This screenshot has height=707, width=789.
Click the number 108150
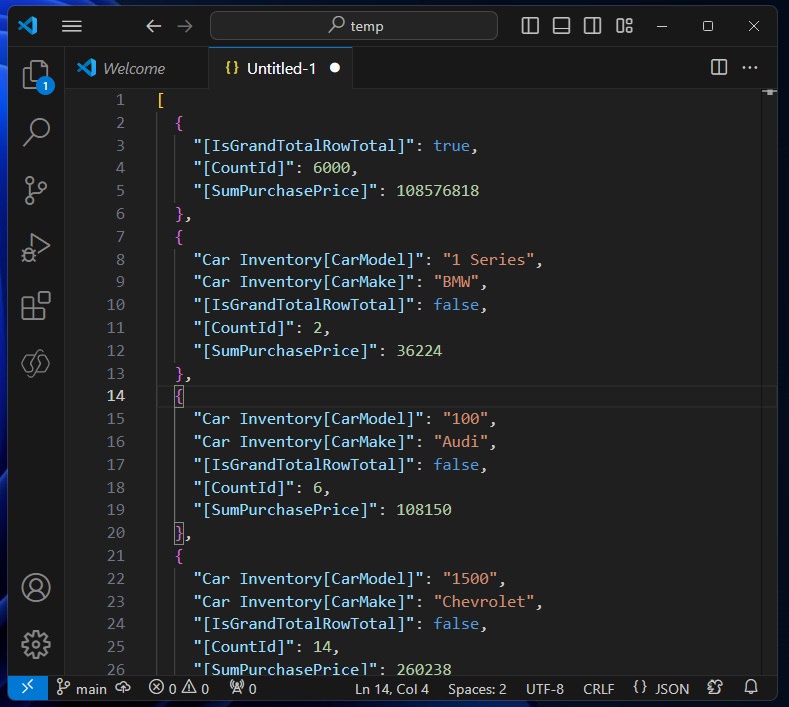coord(424,510)
